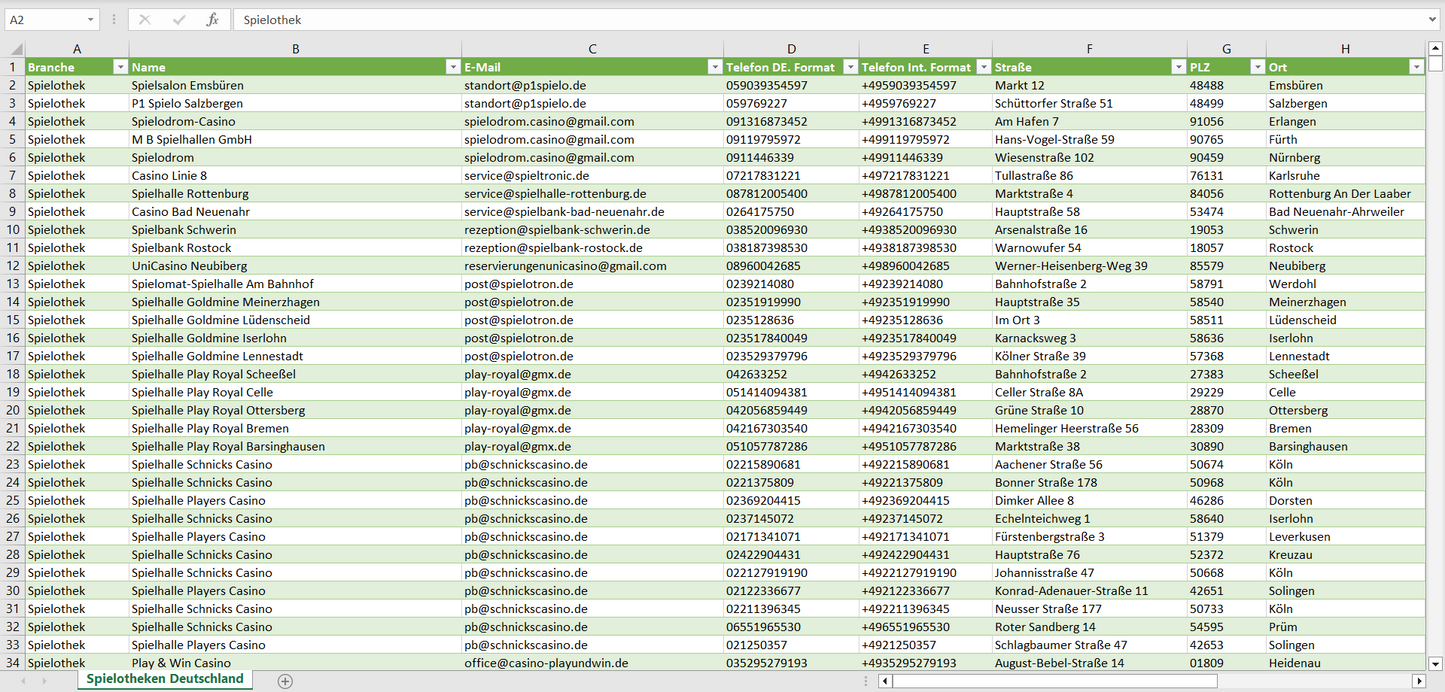Select row 12 header
1445x692 pixels.
(12, 266)
